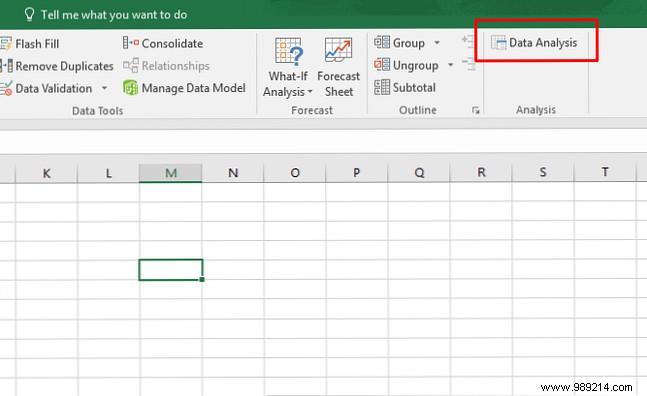Click the Ungroup outline icon

[382, 64]
